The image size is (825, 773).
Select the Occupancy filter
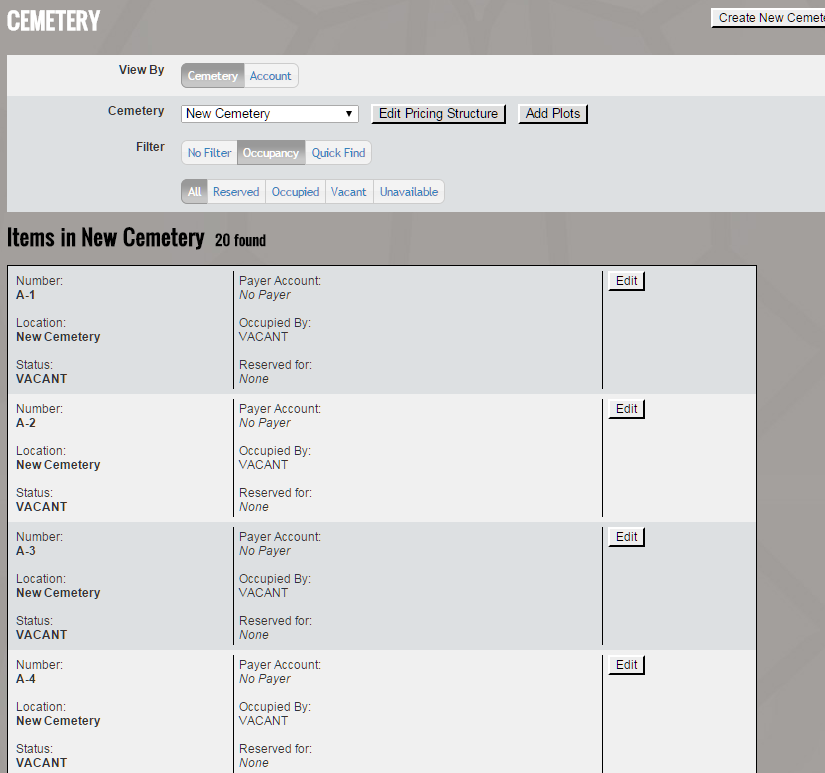pyautogui.click(x=271, y=153)
